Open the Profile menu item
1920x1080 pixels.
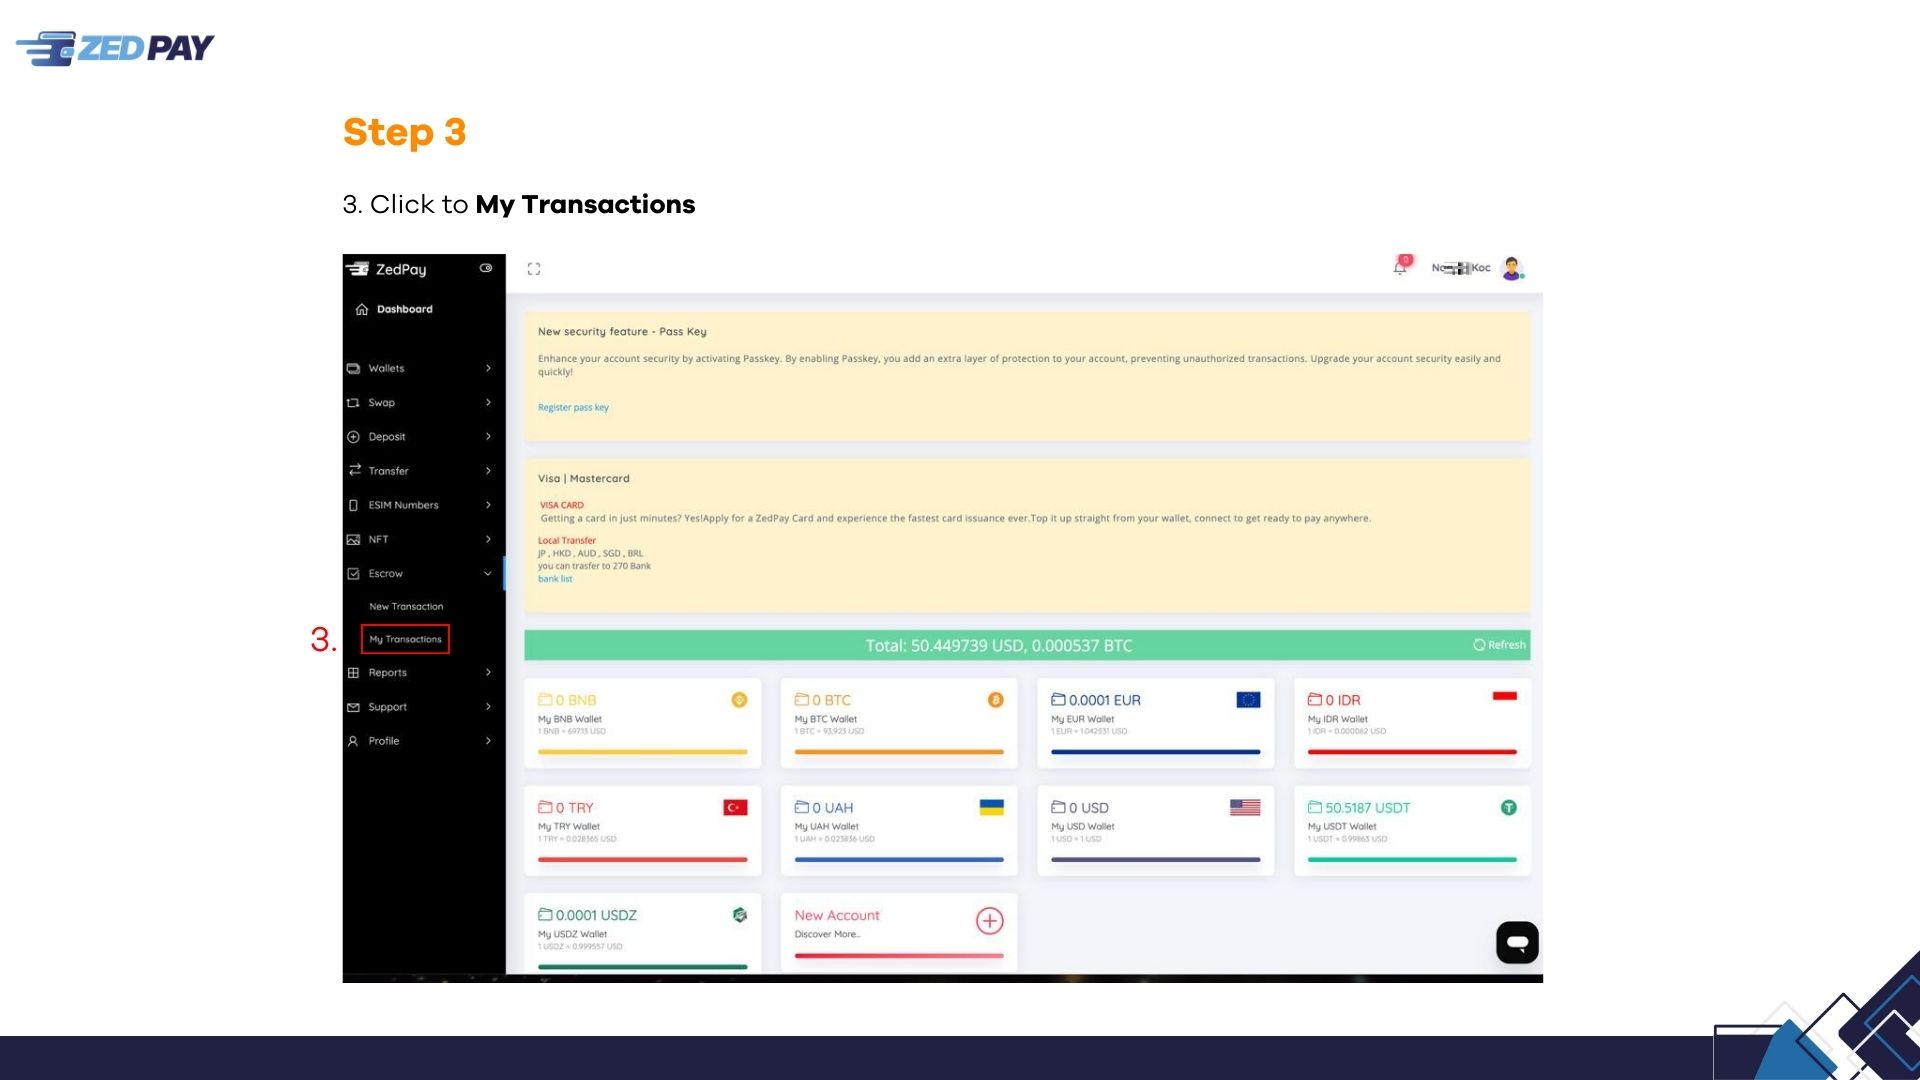(383, 741)
